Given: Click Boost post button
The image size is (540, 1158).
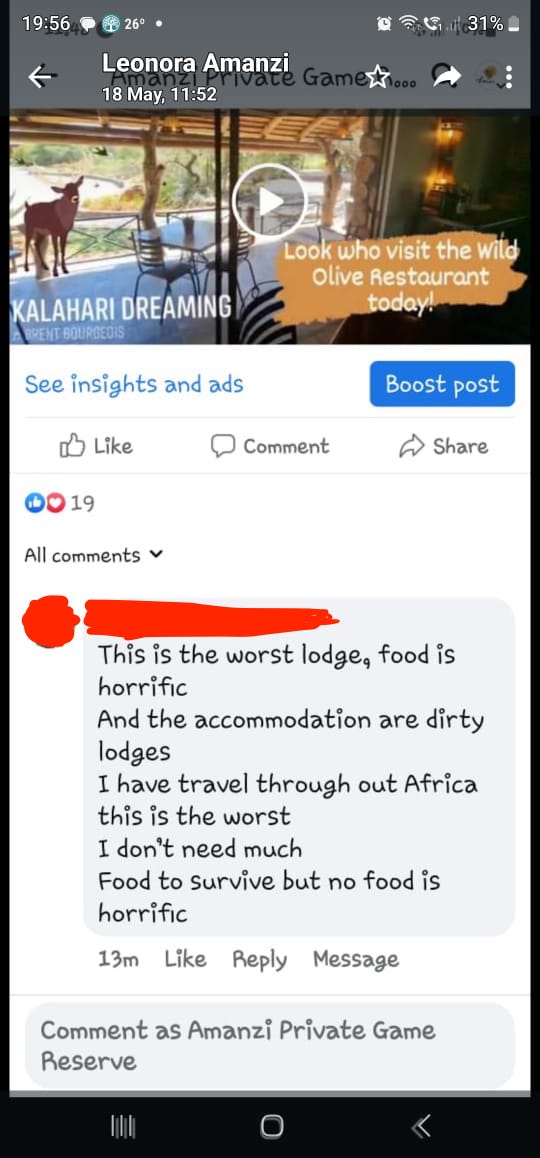Looking at the screenshot, I should point(442,384).
